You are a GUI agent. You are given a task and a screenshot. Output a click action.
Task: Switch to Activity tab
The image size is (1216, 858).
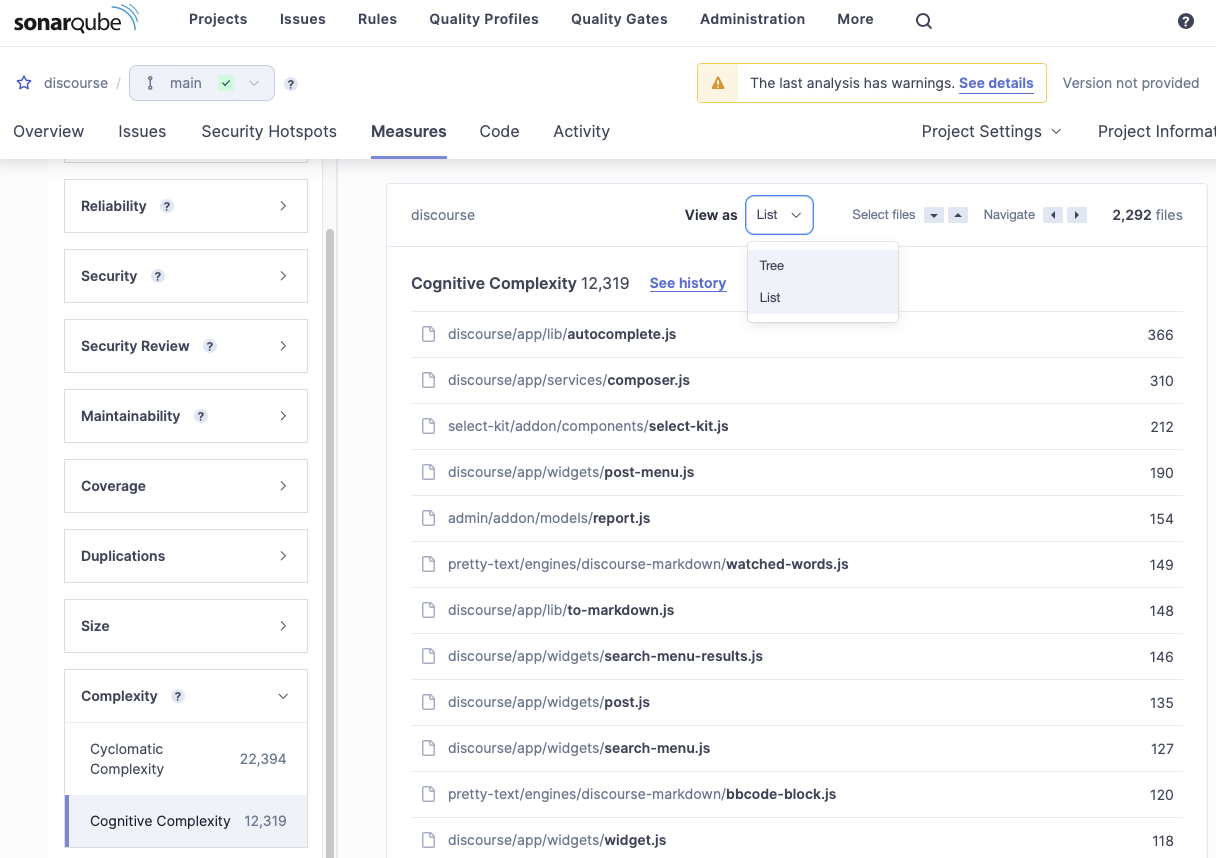[x=581, y=131]
